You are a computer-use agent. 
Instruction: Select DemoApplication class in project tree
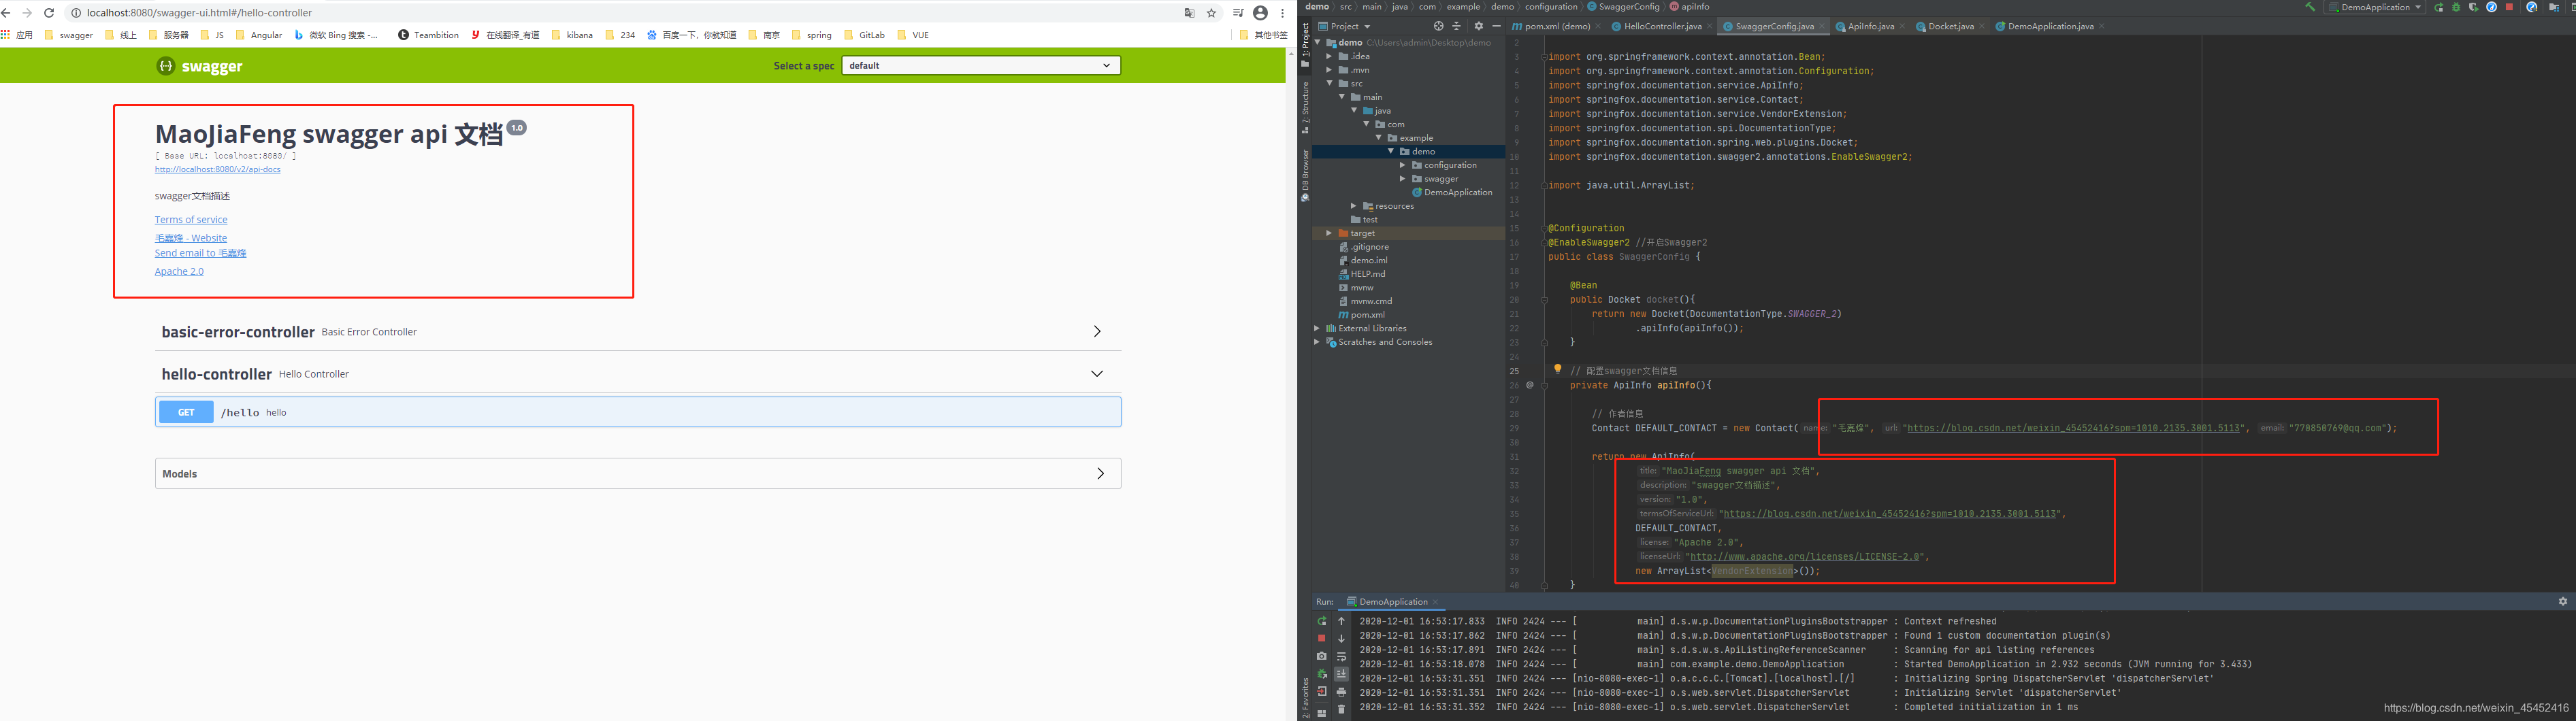(x=1452, y=192)
